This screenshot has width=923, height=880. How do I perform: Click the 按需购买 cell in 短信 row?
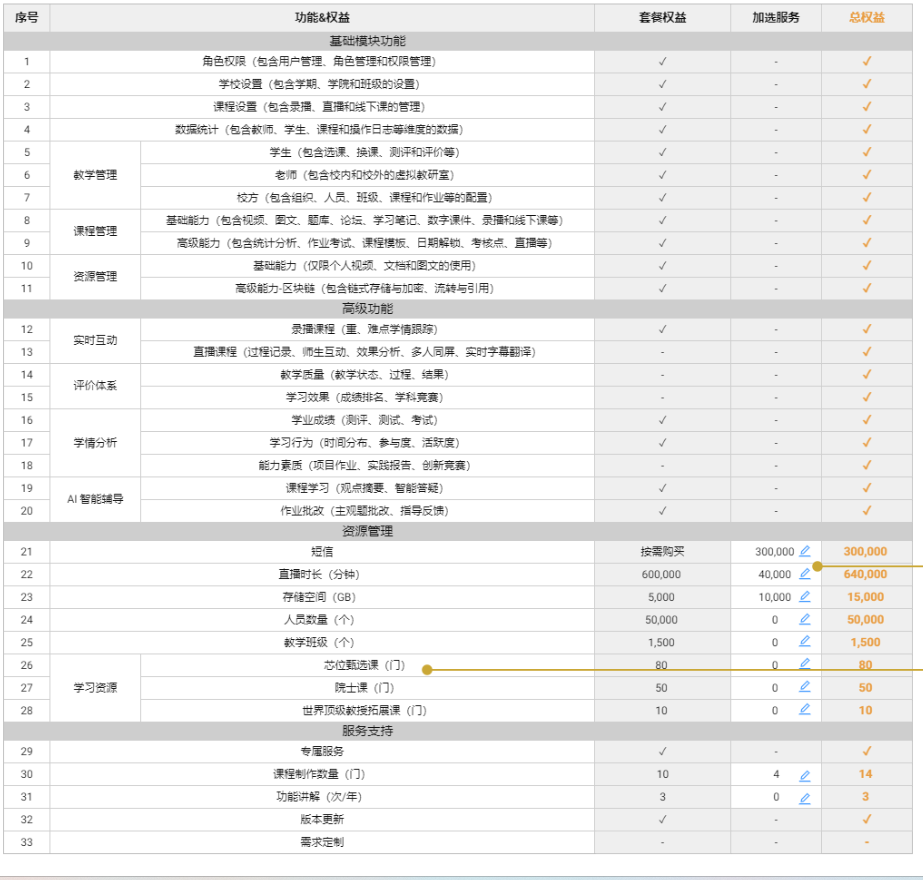(x=662, y=551)
